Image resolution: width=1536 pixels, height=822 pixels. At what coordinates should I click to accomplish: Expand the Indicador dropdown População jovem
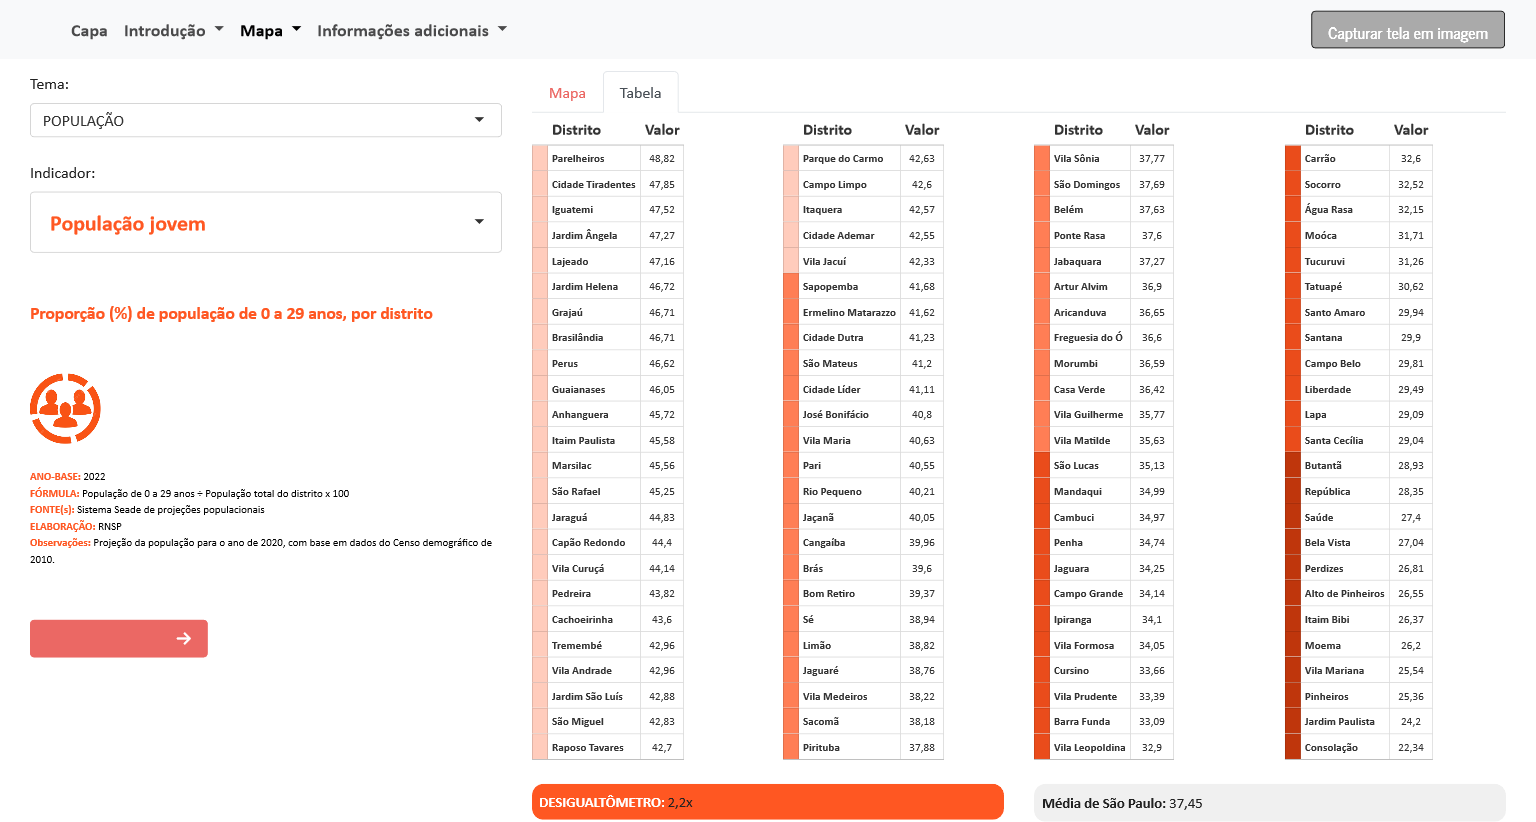pyautogui.click(x=265, y=223)
